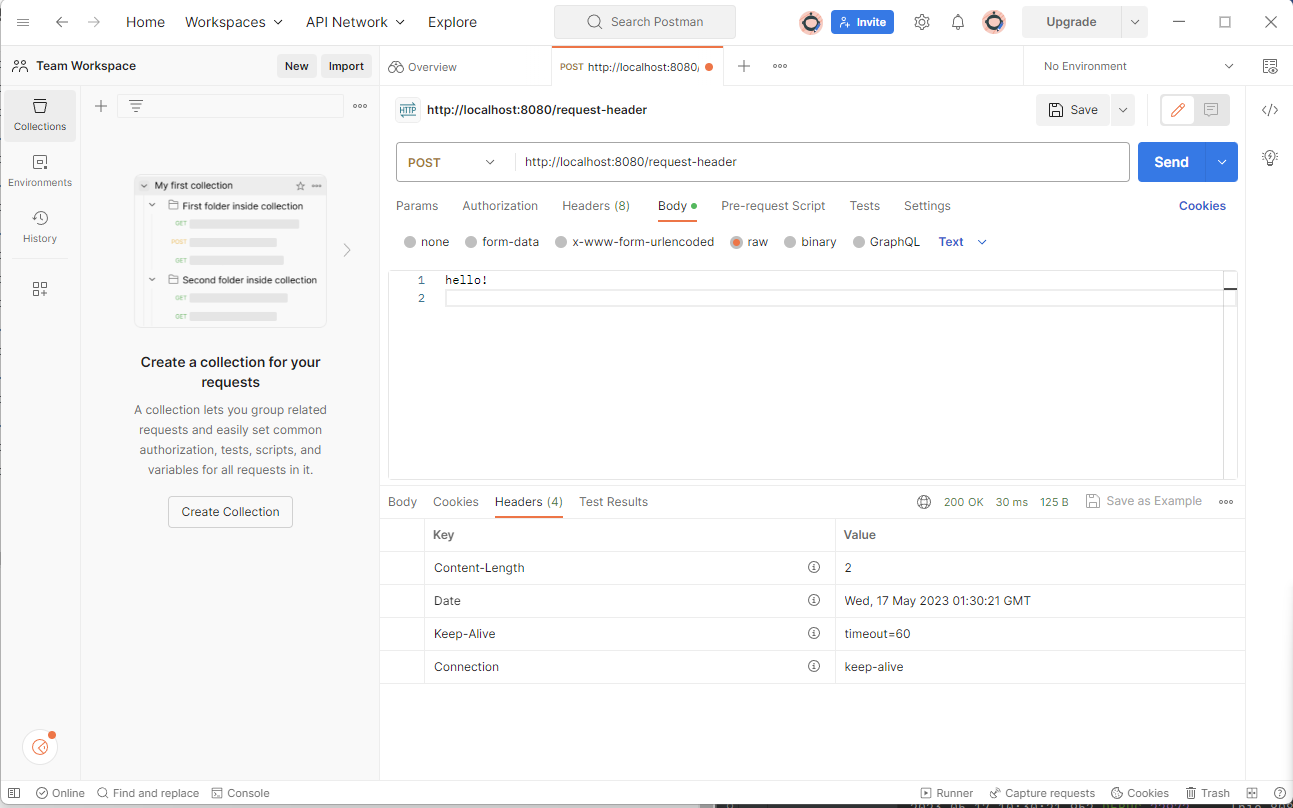Open the user avatar beside Upgrade
The width and height of the screenshot is (1293, 808).
pos(994,22)
